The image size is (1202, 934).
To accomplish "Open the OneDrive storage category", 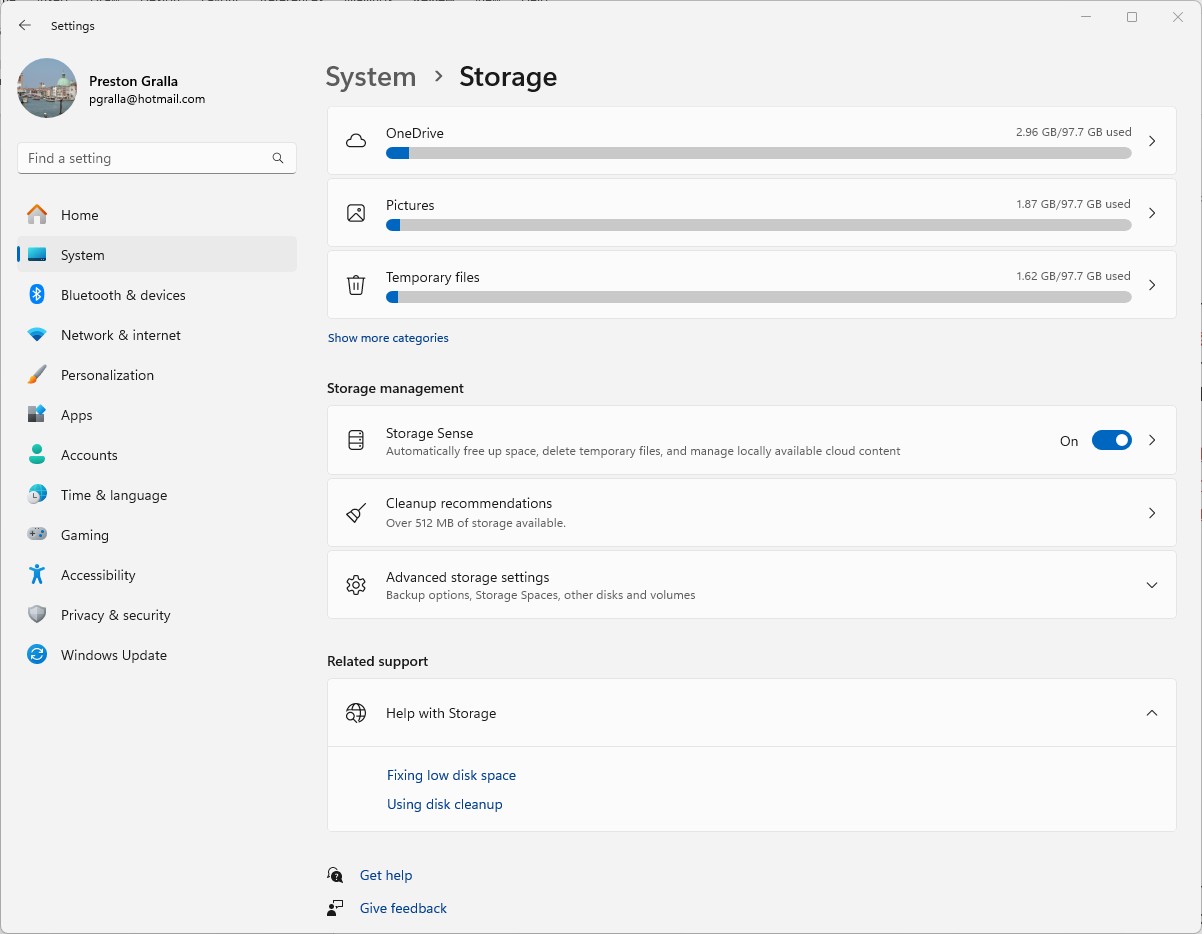I will tap(752, 141).
